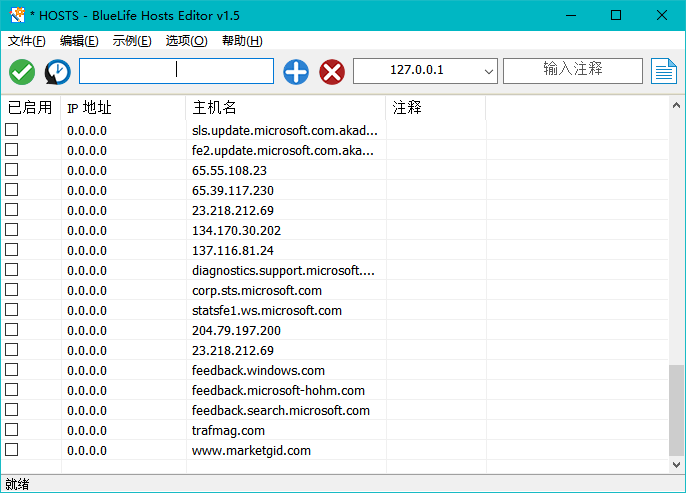Click 0.0.0.0 IP in the 137.116.81.24 row

[x=87, y=251]
